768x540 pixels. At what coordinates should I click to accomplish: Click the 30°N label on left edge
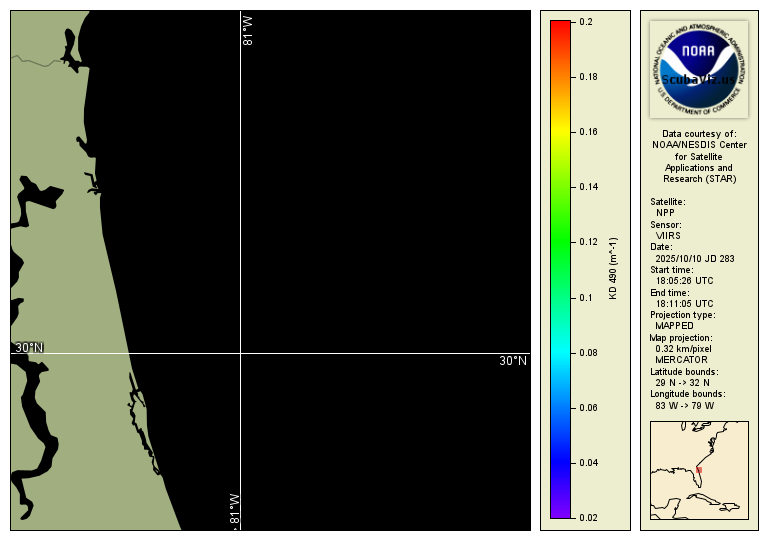click(x=29, y=347)
